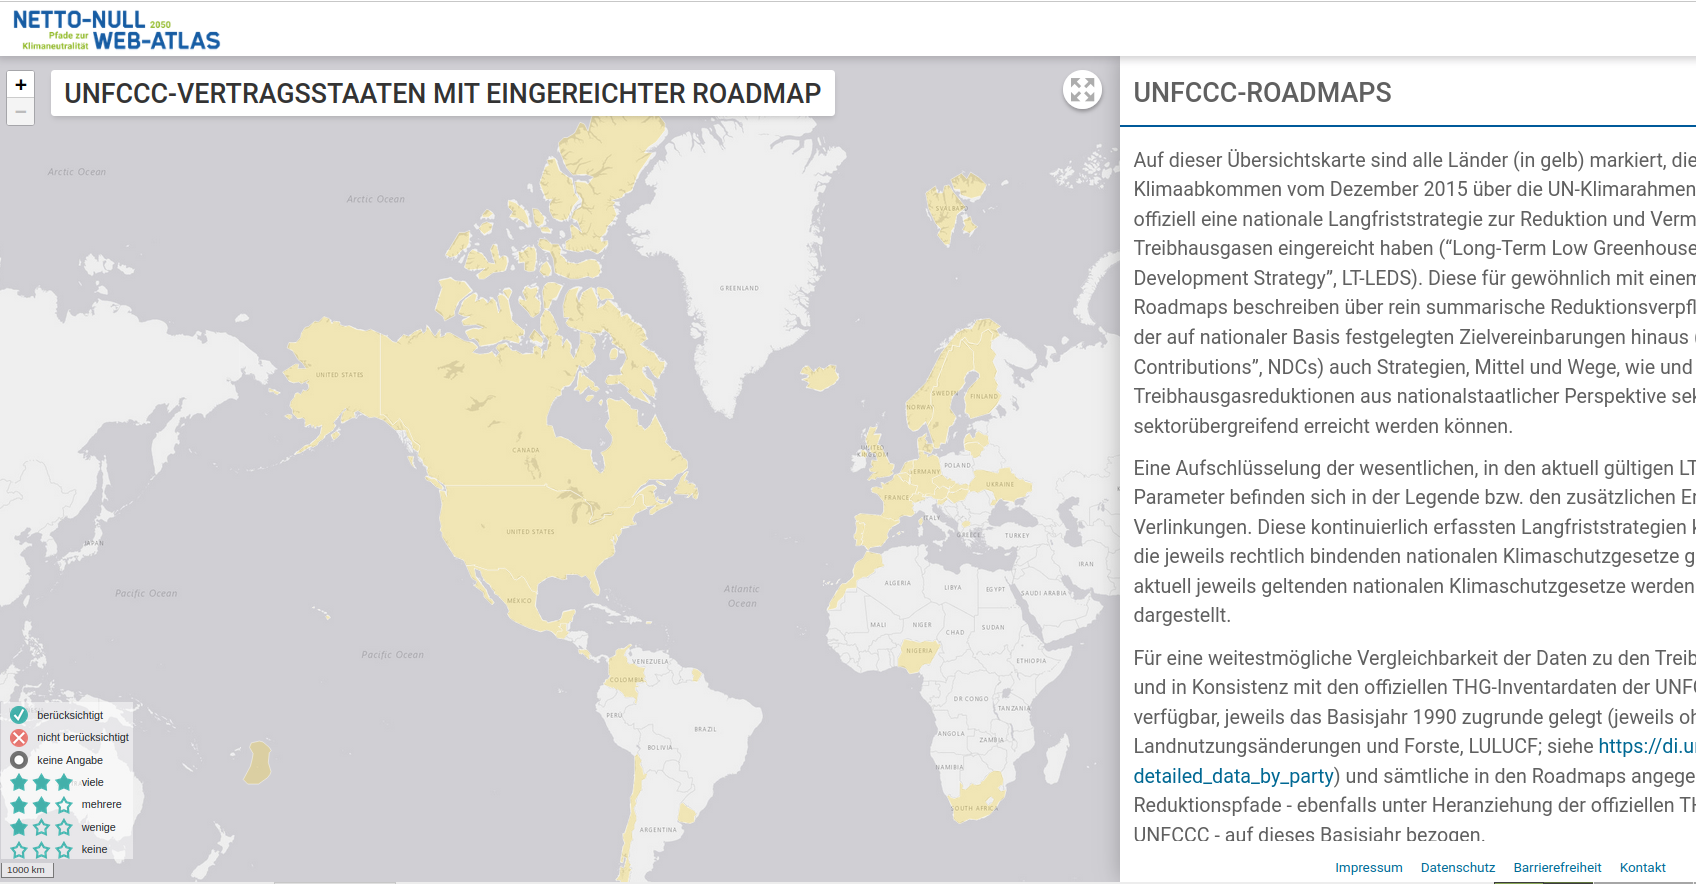Open the Datenschutz link

point(1457,868)
